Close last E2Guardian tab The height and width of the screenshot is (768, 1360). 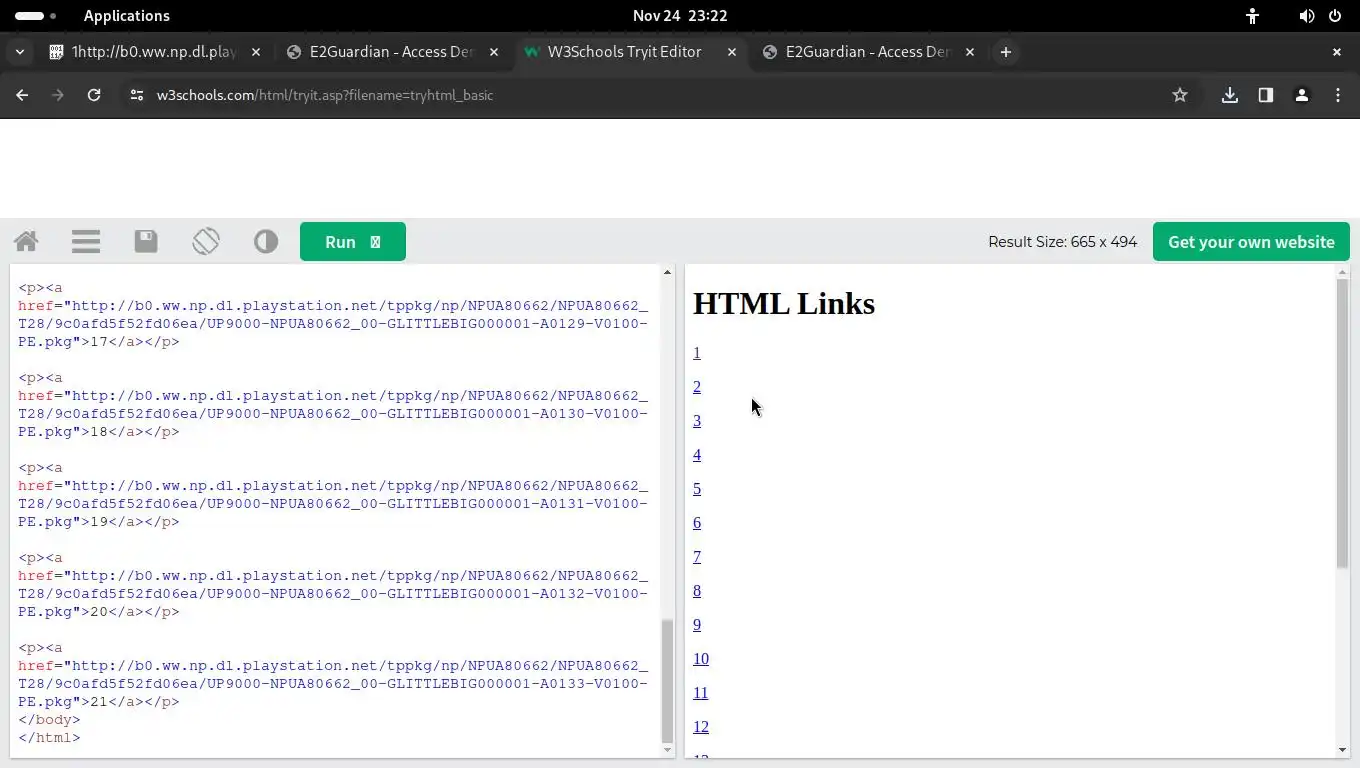click(970, 52)
